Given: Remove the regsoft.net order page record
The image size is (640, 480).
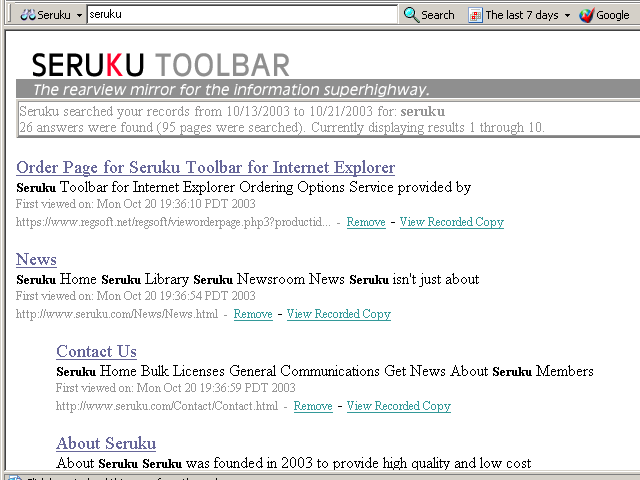Looking at the screenshot, I should click(x=366, y=222).
